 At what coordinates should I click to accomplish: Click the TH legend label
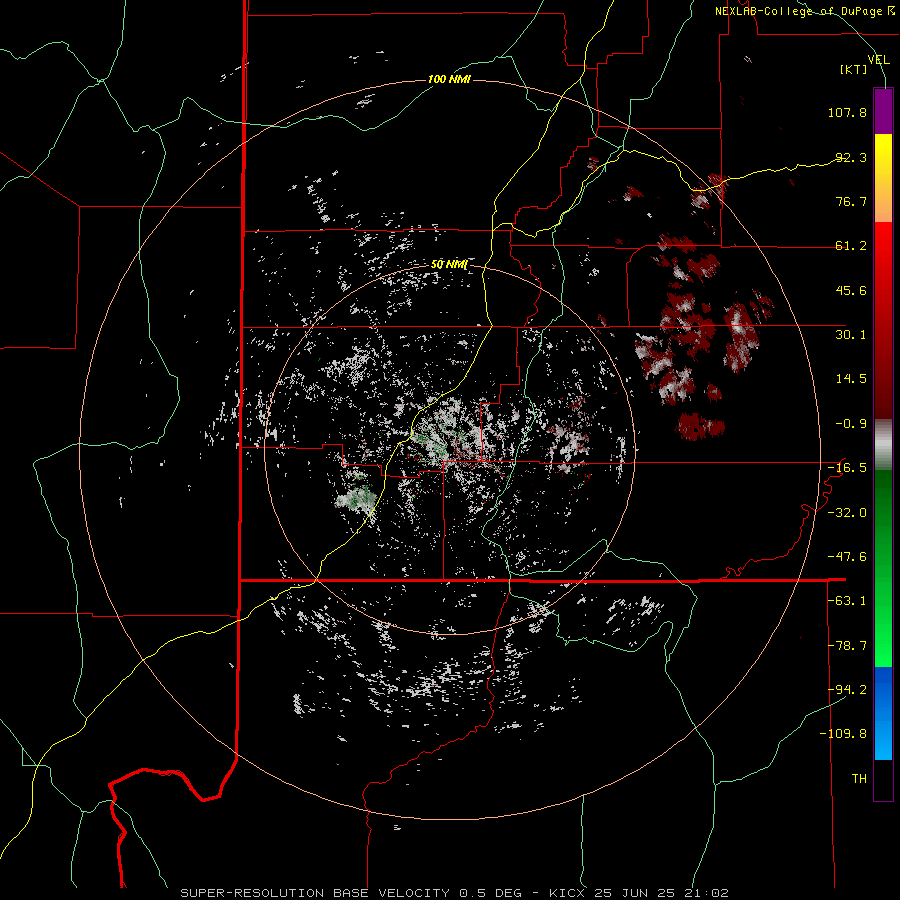pyautogui.click(x=859, y=779)
